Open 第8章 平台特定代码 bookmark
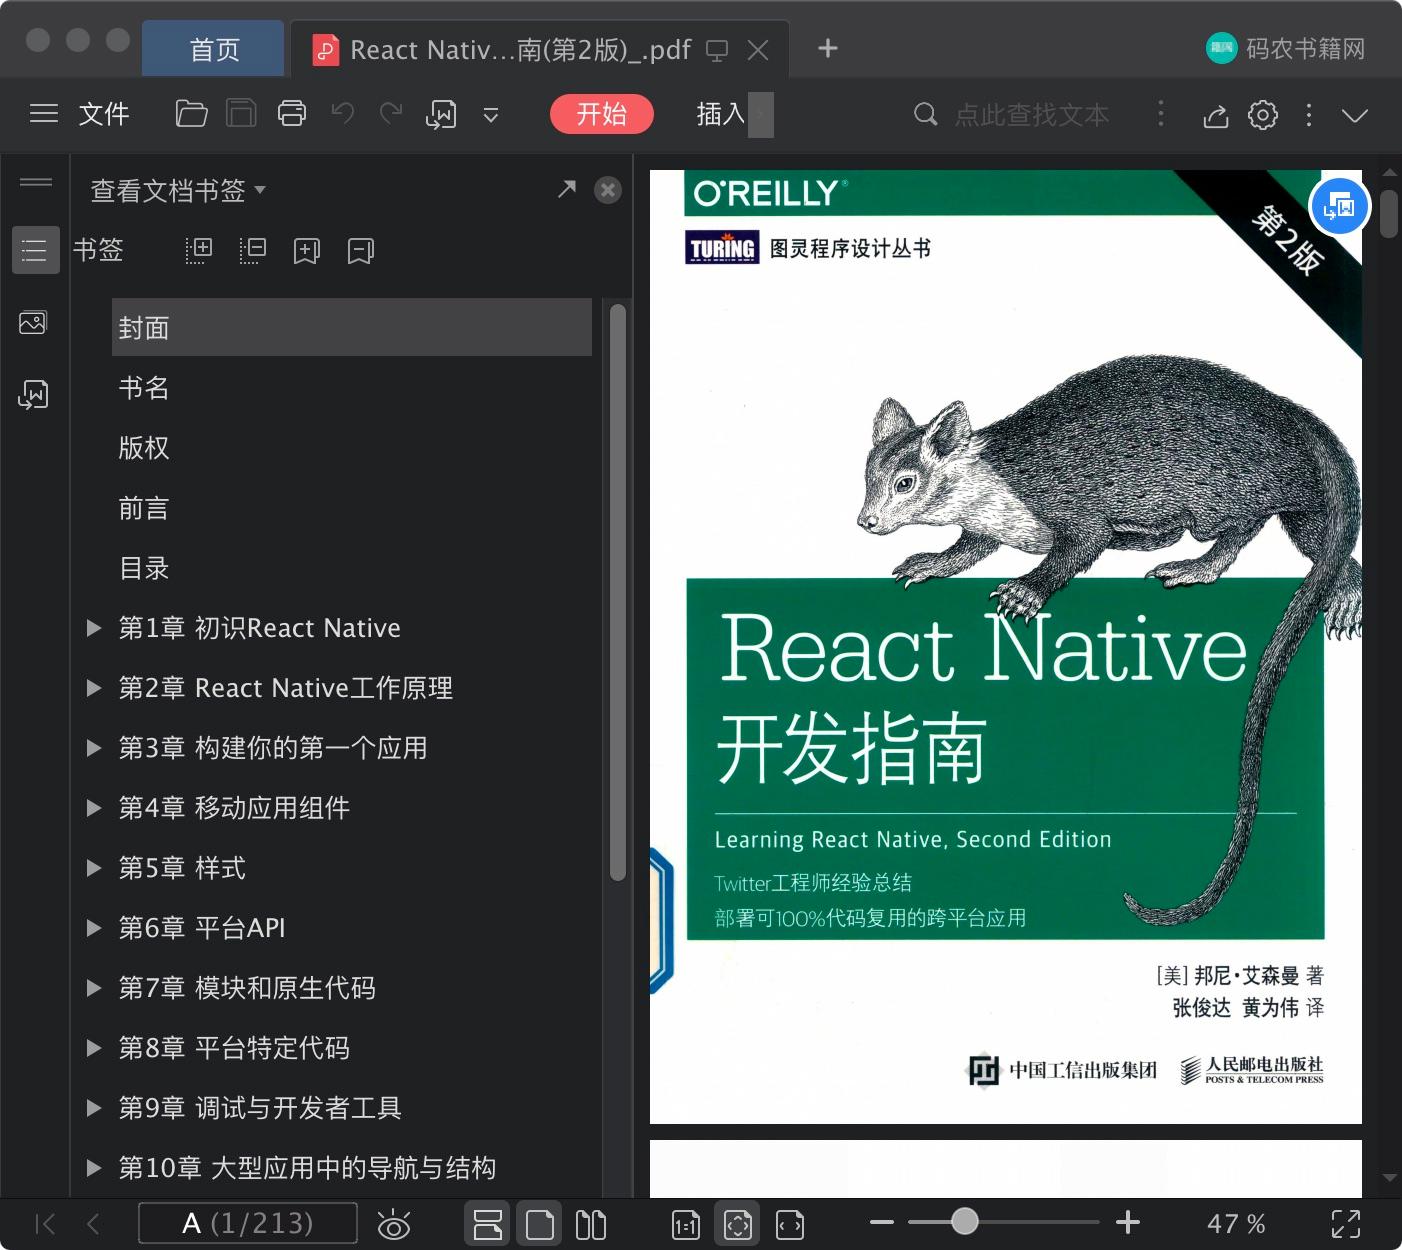Viewport: 1402px width, 1250px height. [x=234, y=1048]
